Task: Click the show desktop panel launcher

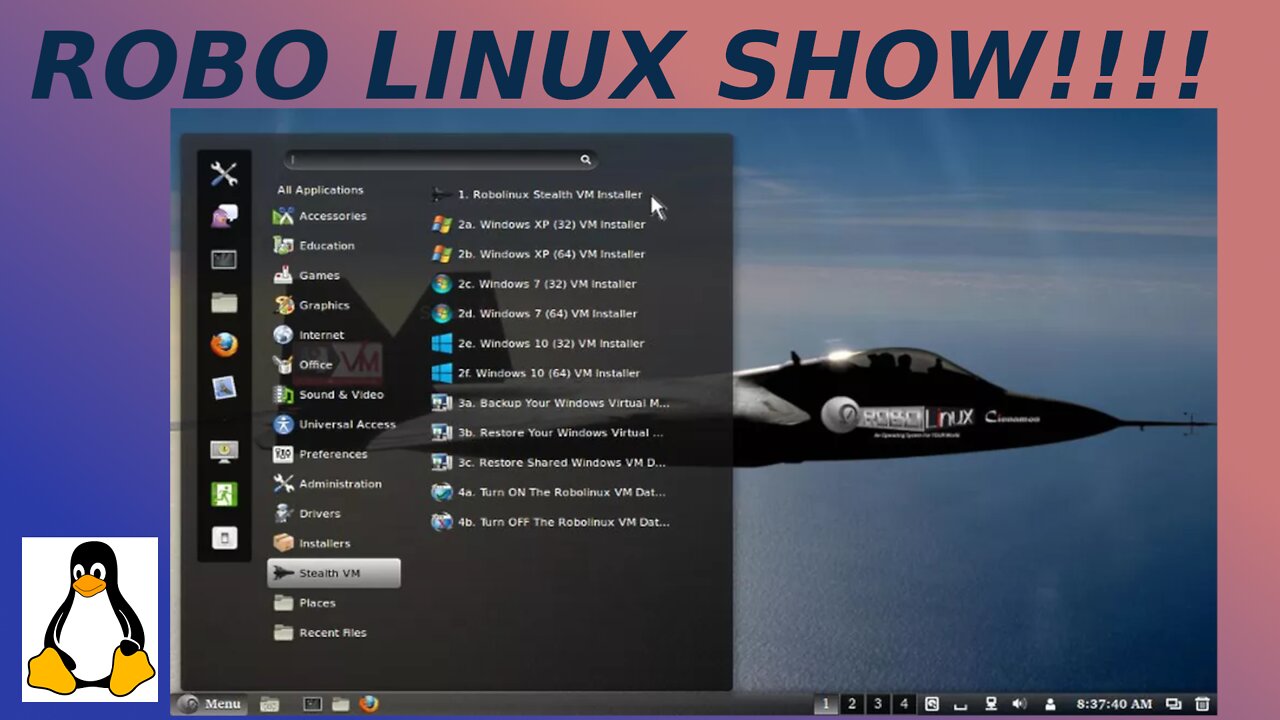Action: click(269, 704)
